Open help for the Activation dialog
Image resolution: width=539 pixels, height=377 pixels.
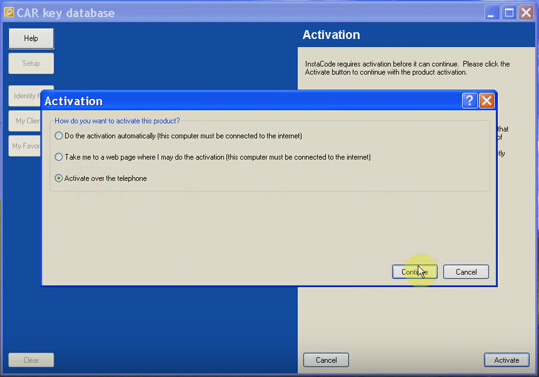(x=470, y=101)
